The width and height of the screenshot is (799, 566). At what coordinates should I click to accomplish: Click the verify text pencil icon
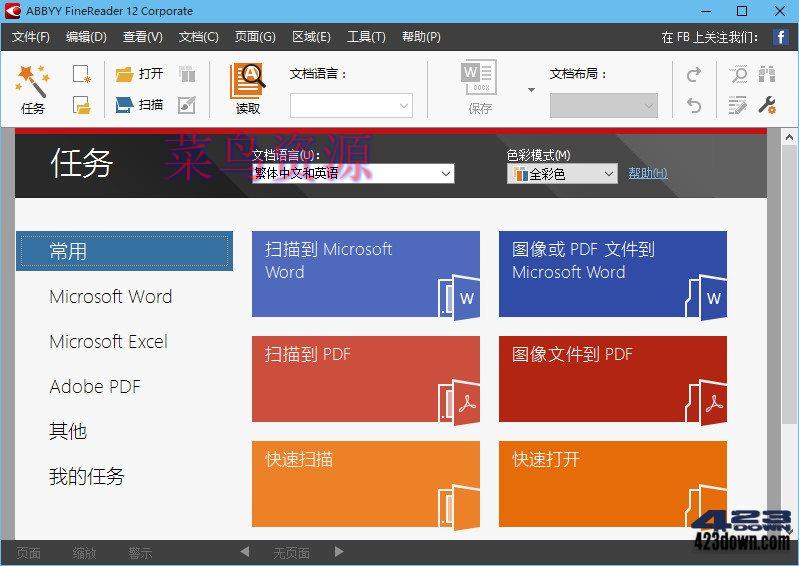pos(737,105)
